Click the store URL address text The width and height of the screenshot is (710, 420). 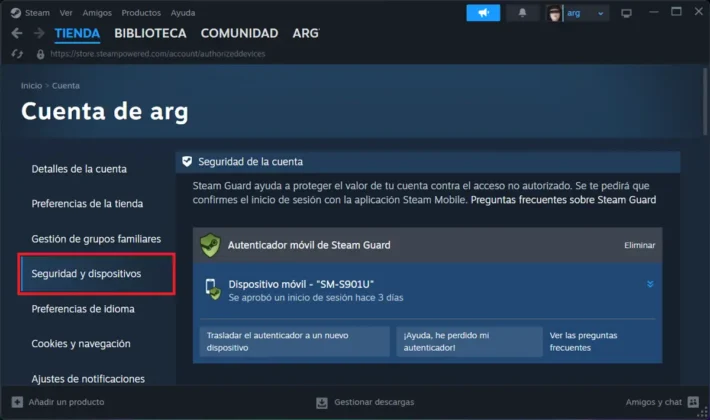(x=158, y=54)
